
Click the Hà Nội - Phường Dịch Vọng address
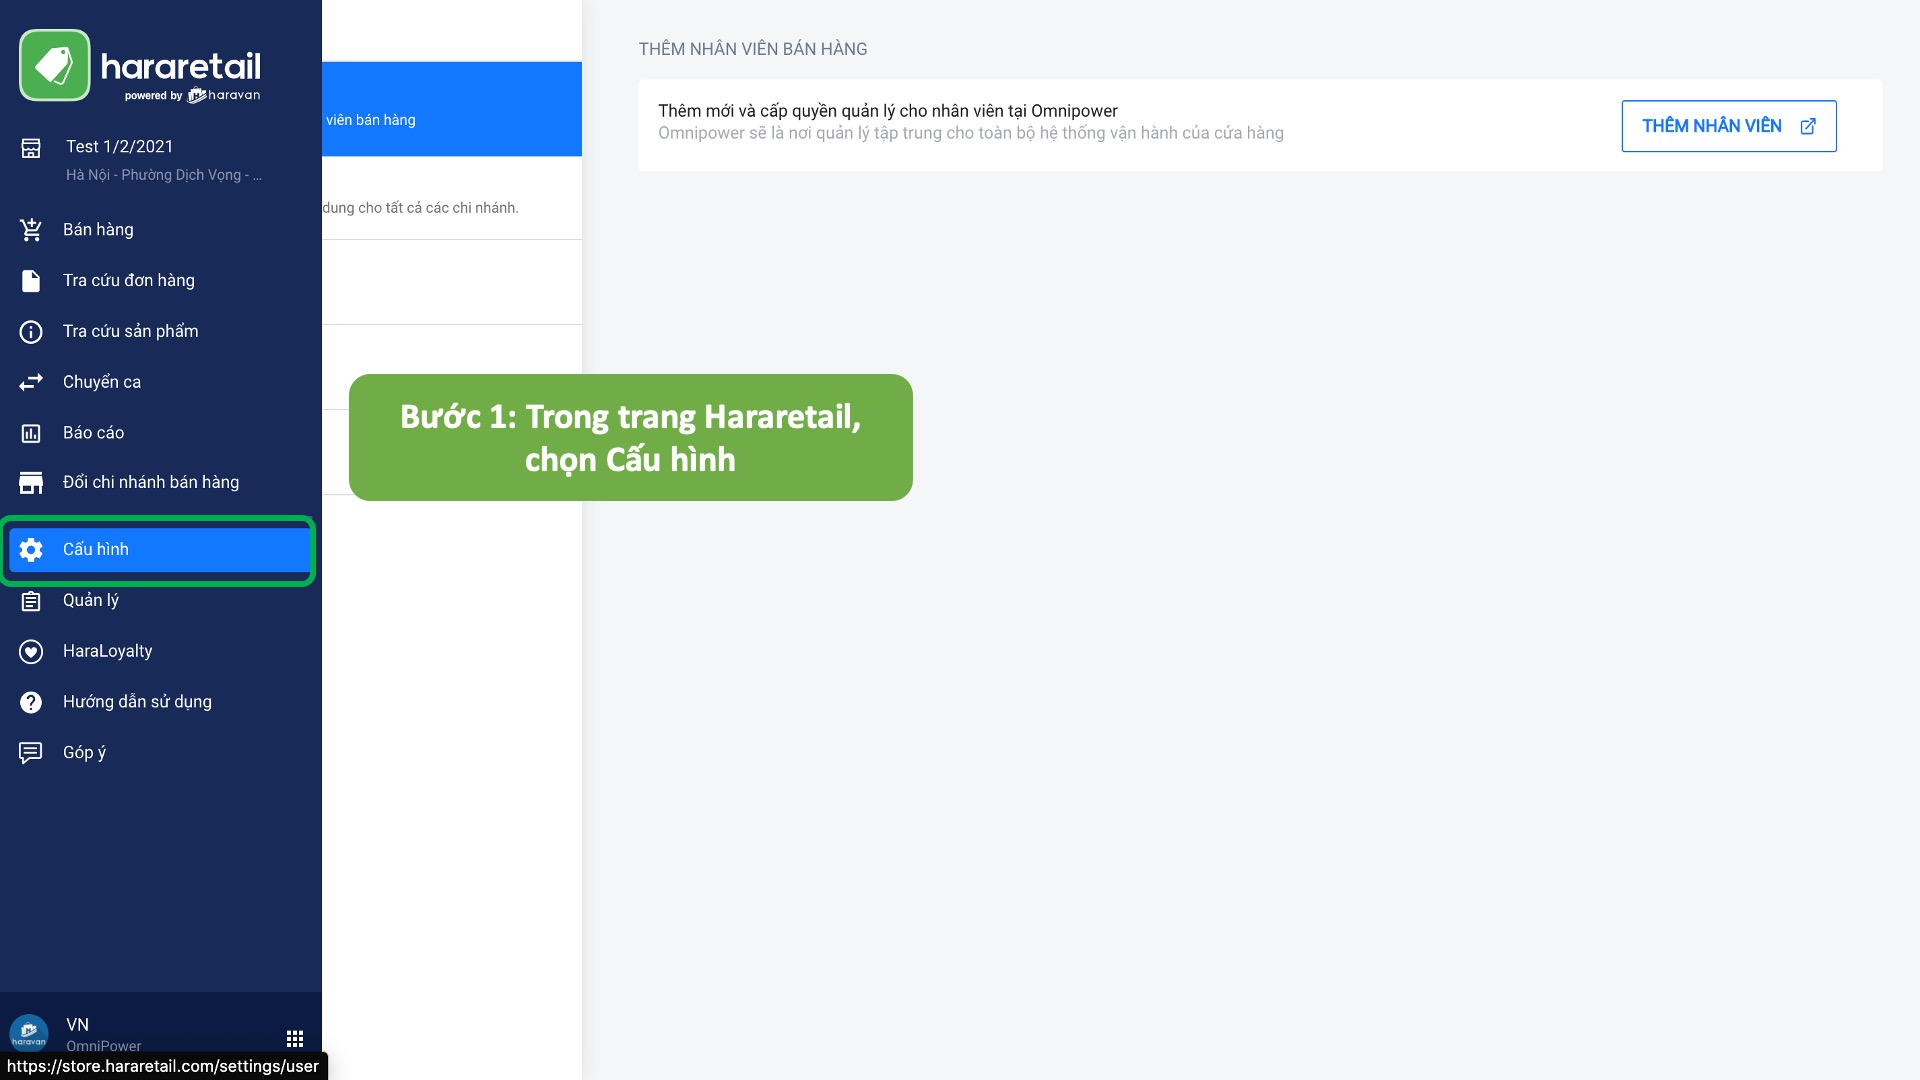164,175
